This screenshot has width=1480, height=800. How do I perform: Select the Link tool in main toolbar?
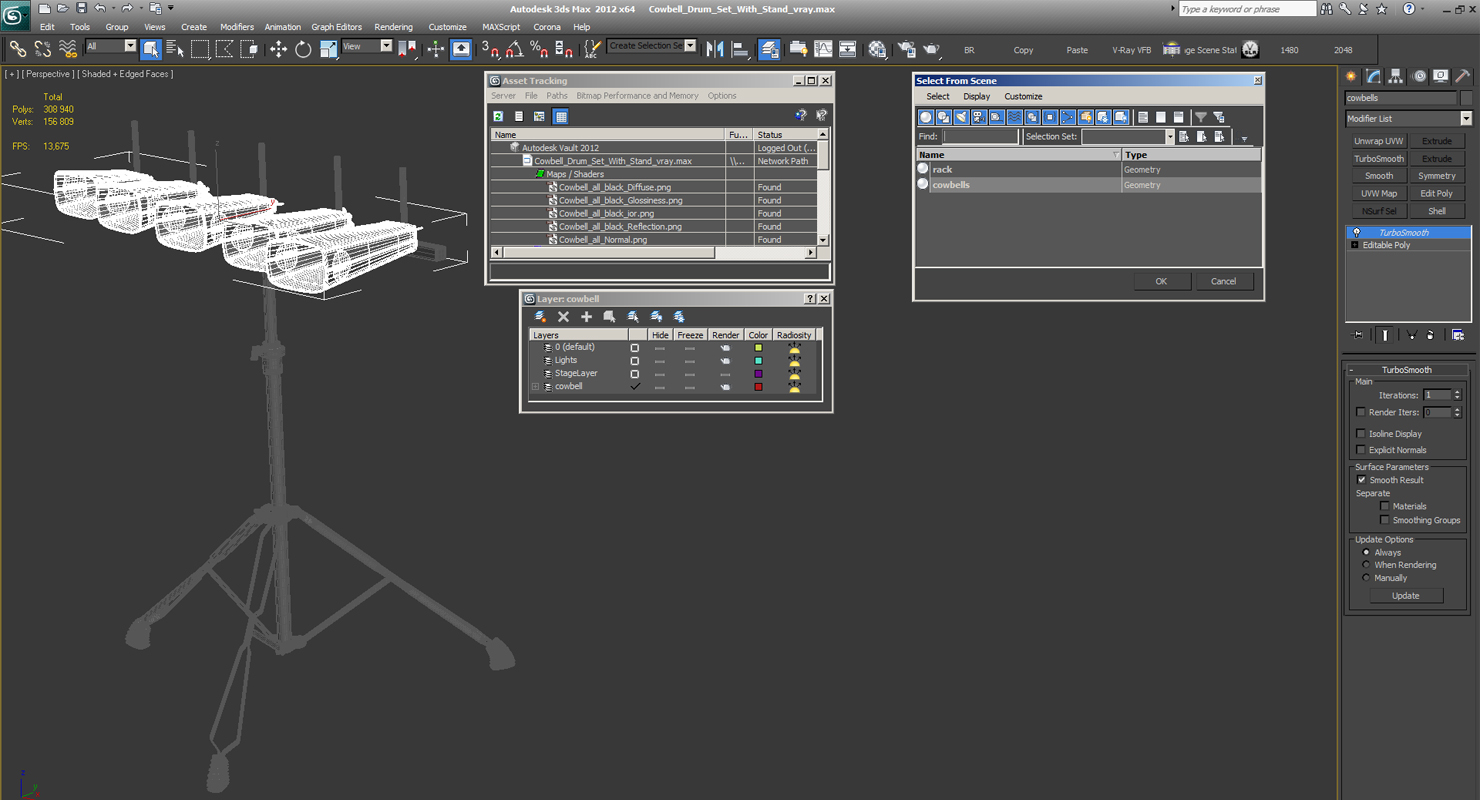17,48
